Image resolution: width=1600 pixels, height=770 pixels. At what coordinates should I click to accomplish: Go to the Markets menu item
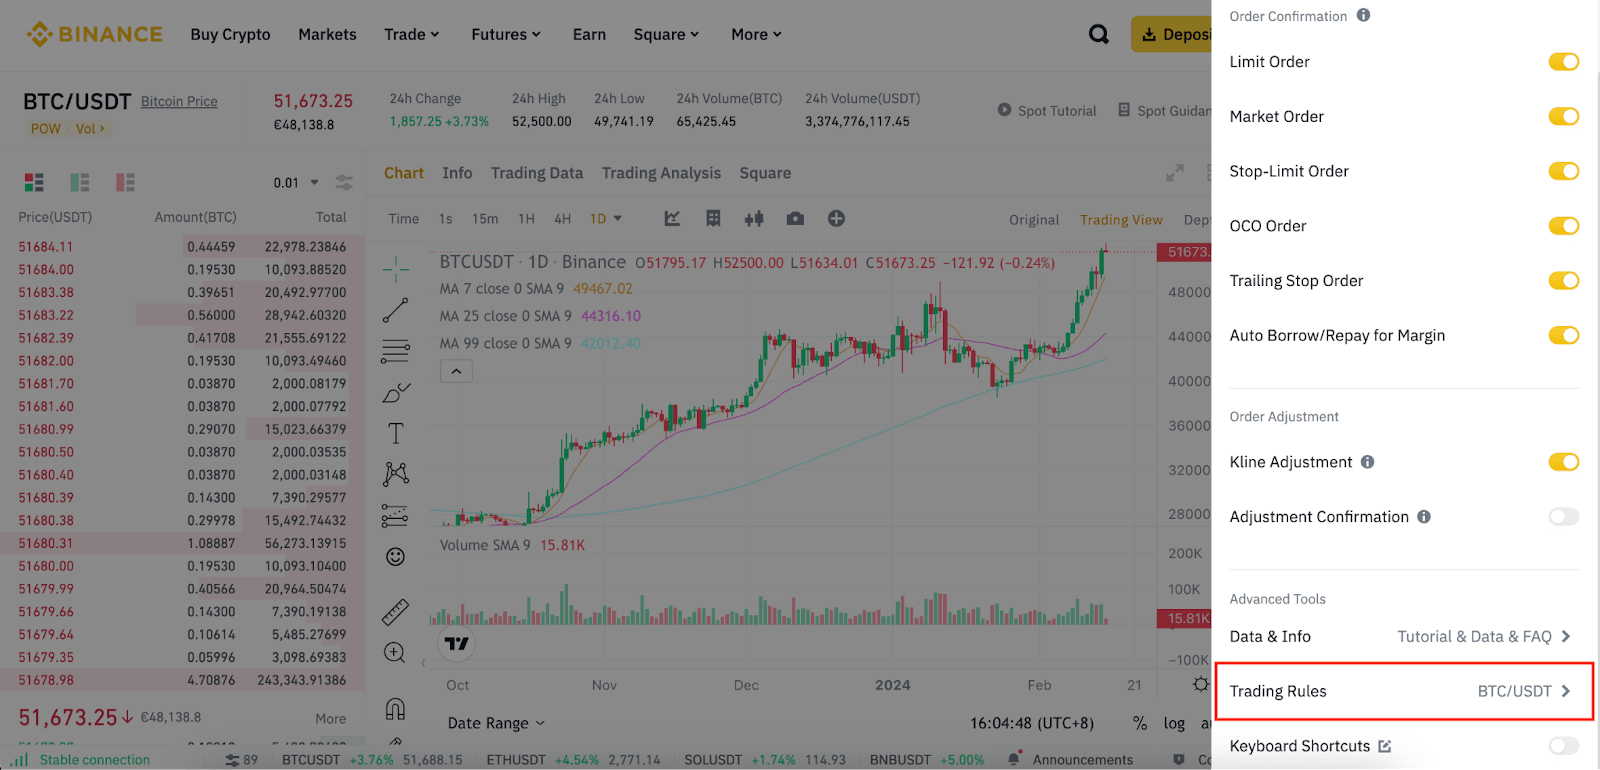(x=327, y=34)
